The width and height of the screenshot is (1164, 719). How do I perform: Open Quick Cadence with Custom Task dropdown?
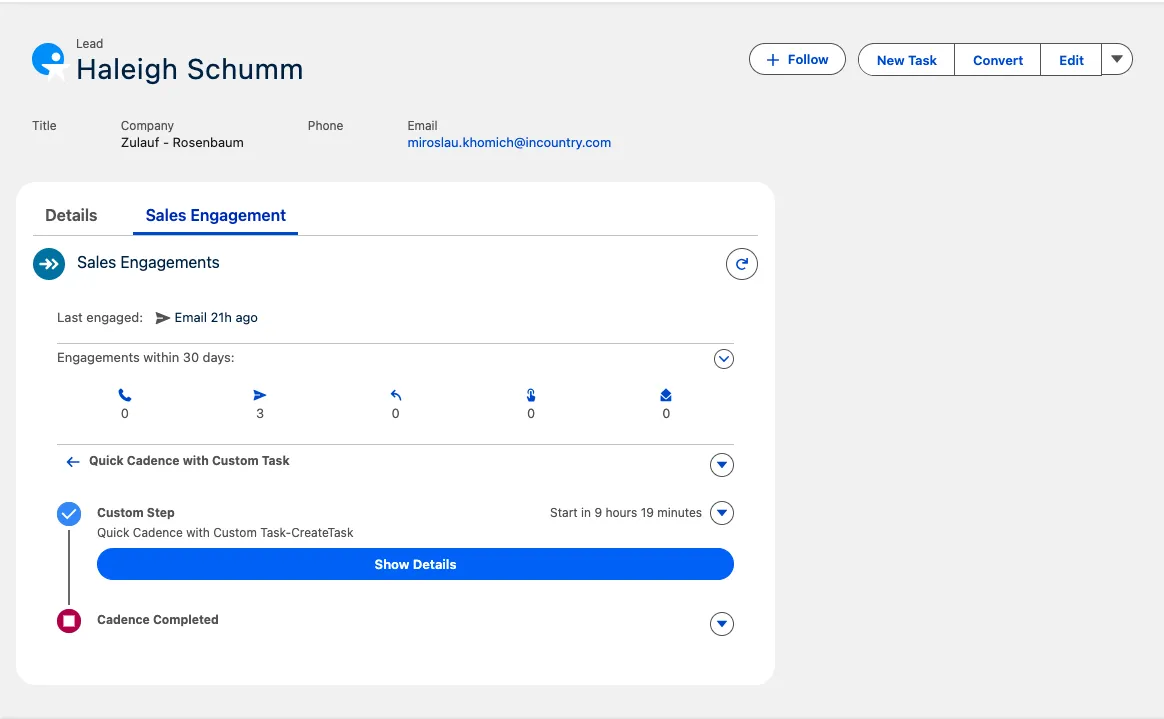click(x=721, y=465)
